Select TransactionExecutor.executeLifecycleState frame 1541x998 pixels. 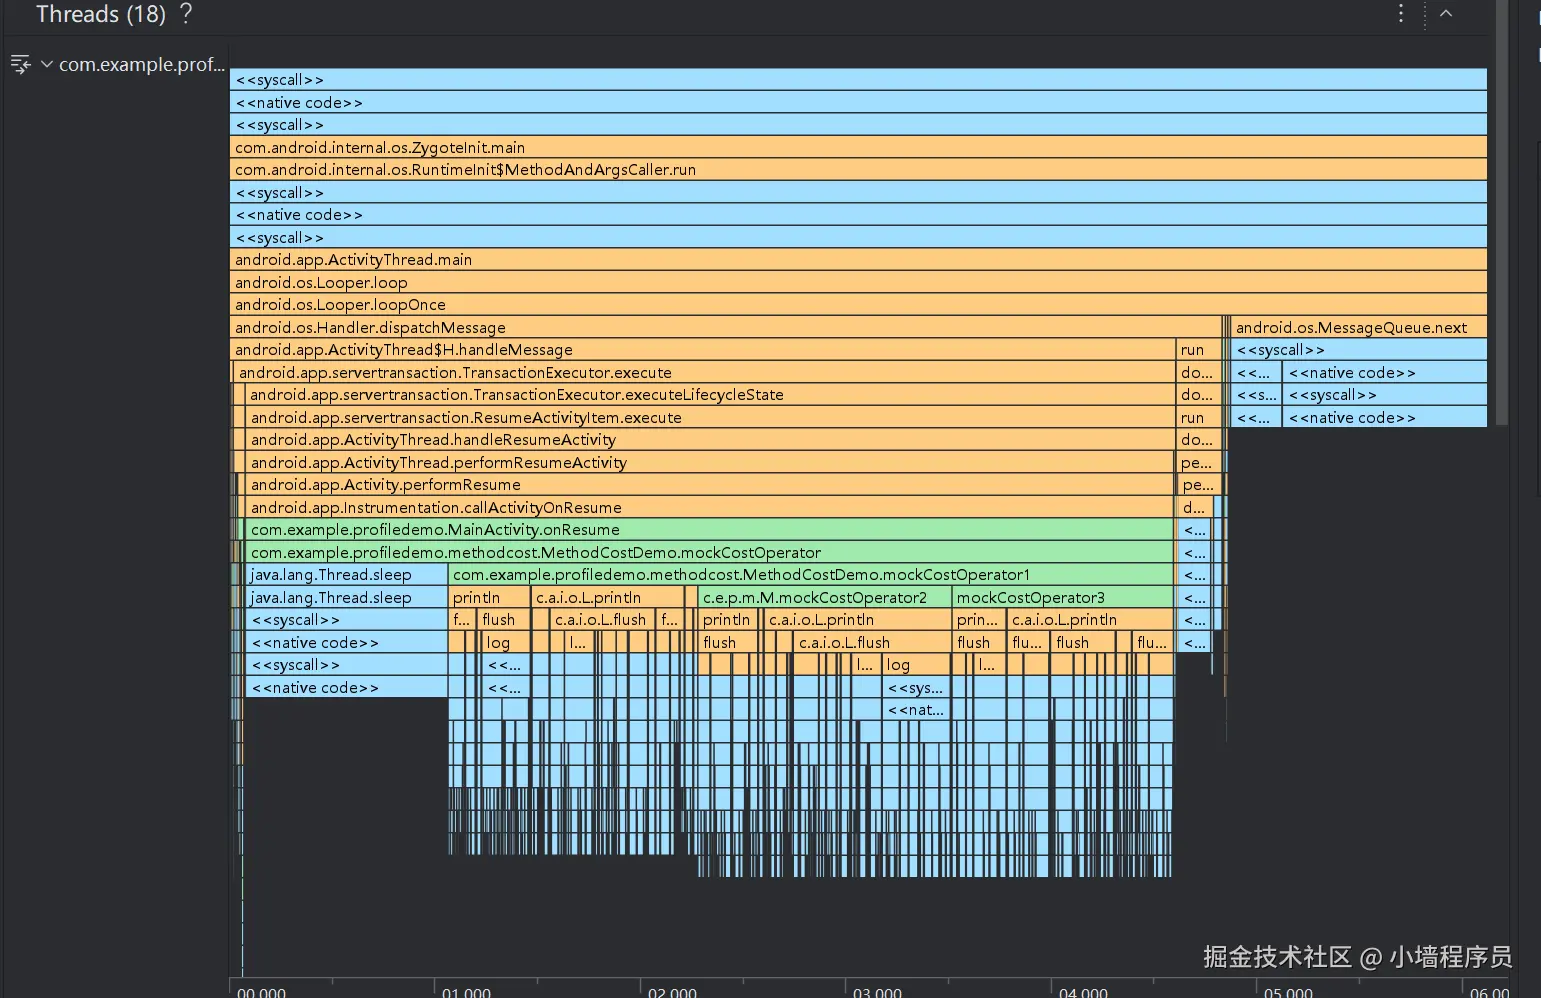click(x=710, y=395)
